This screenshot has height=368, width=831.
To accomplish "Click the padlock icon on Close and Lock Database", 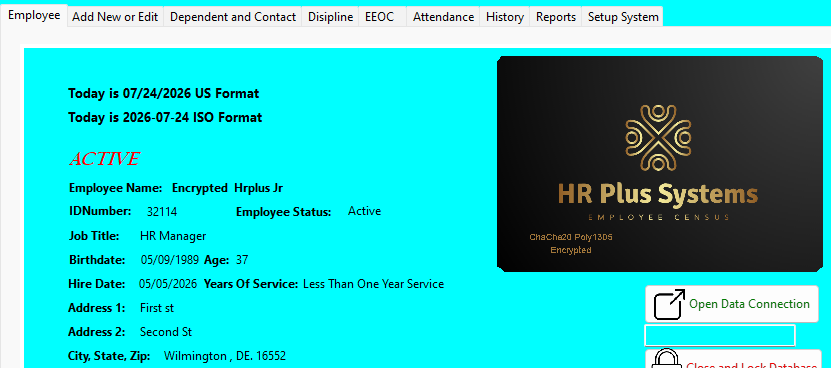I will [666, 359].
